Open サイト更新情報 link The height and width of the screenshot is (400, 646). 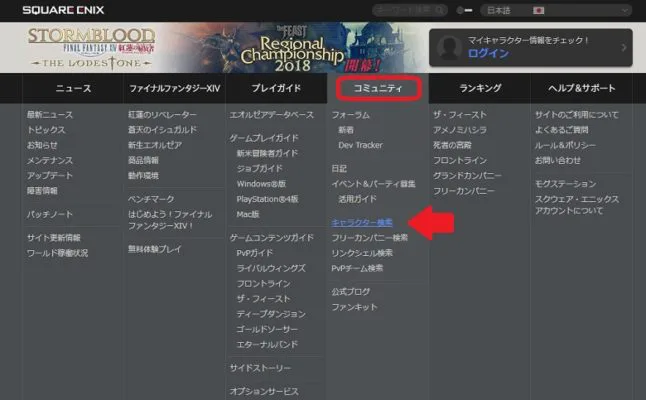[54, 238]
